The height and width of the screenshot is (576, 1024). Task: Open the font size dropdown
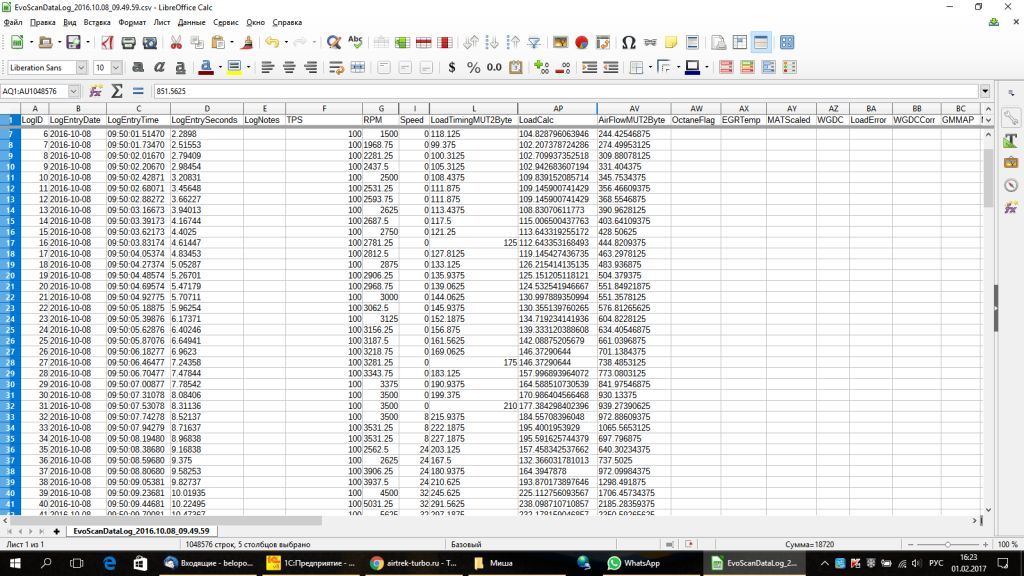pyautogui.click(x=116, y=67)
